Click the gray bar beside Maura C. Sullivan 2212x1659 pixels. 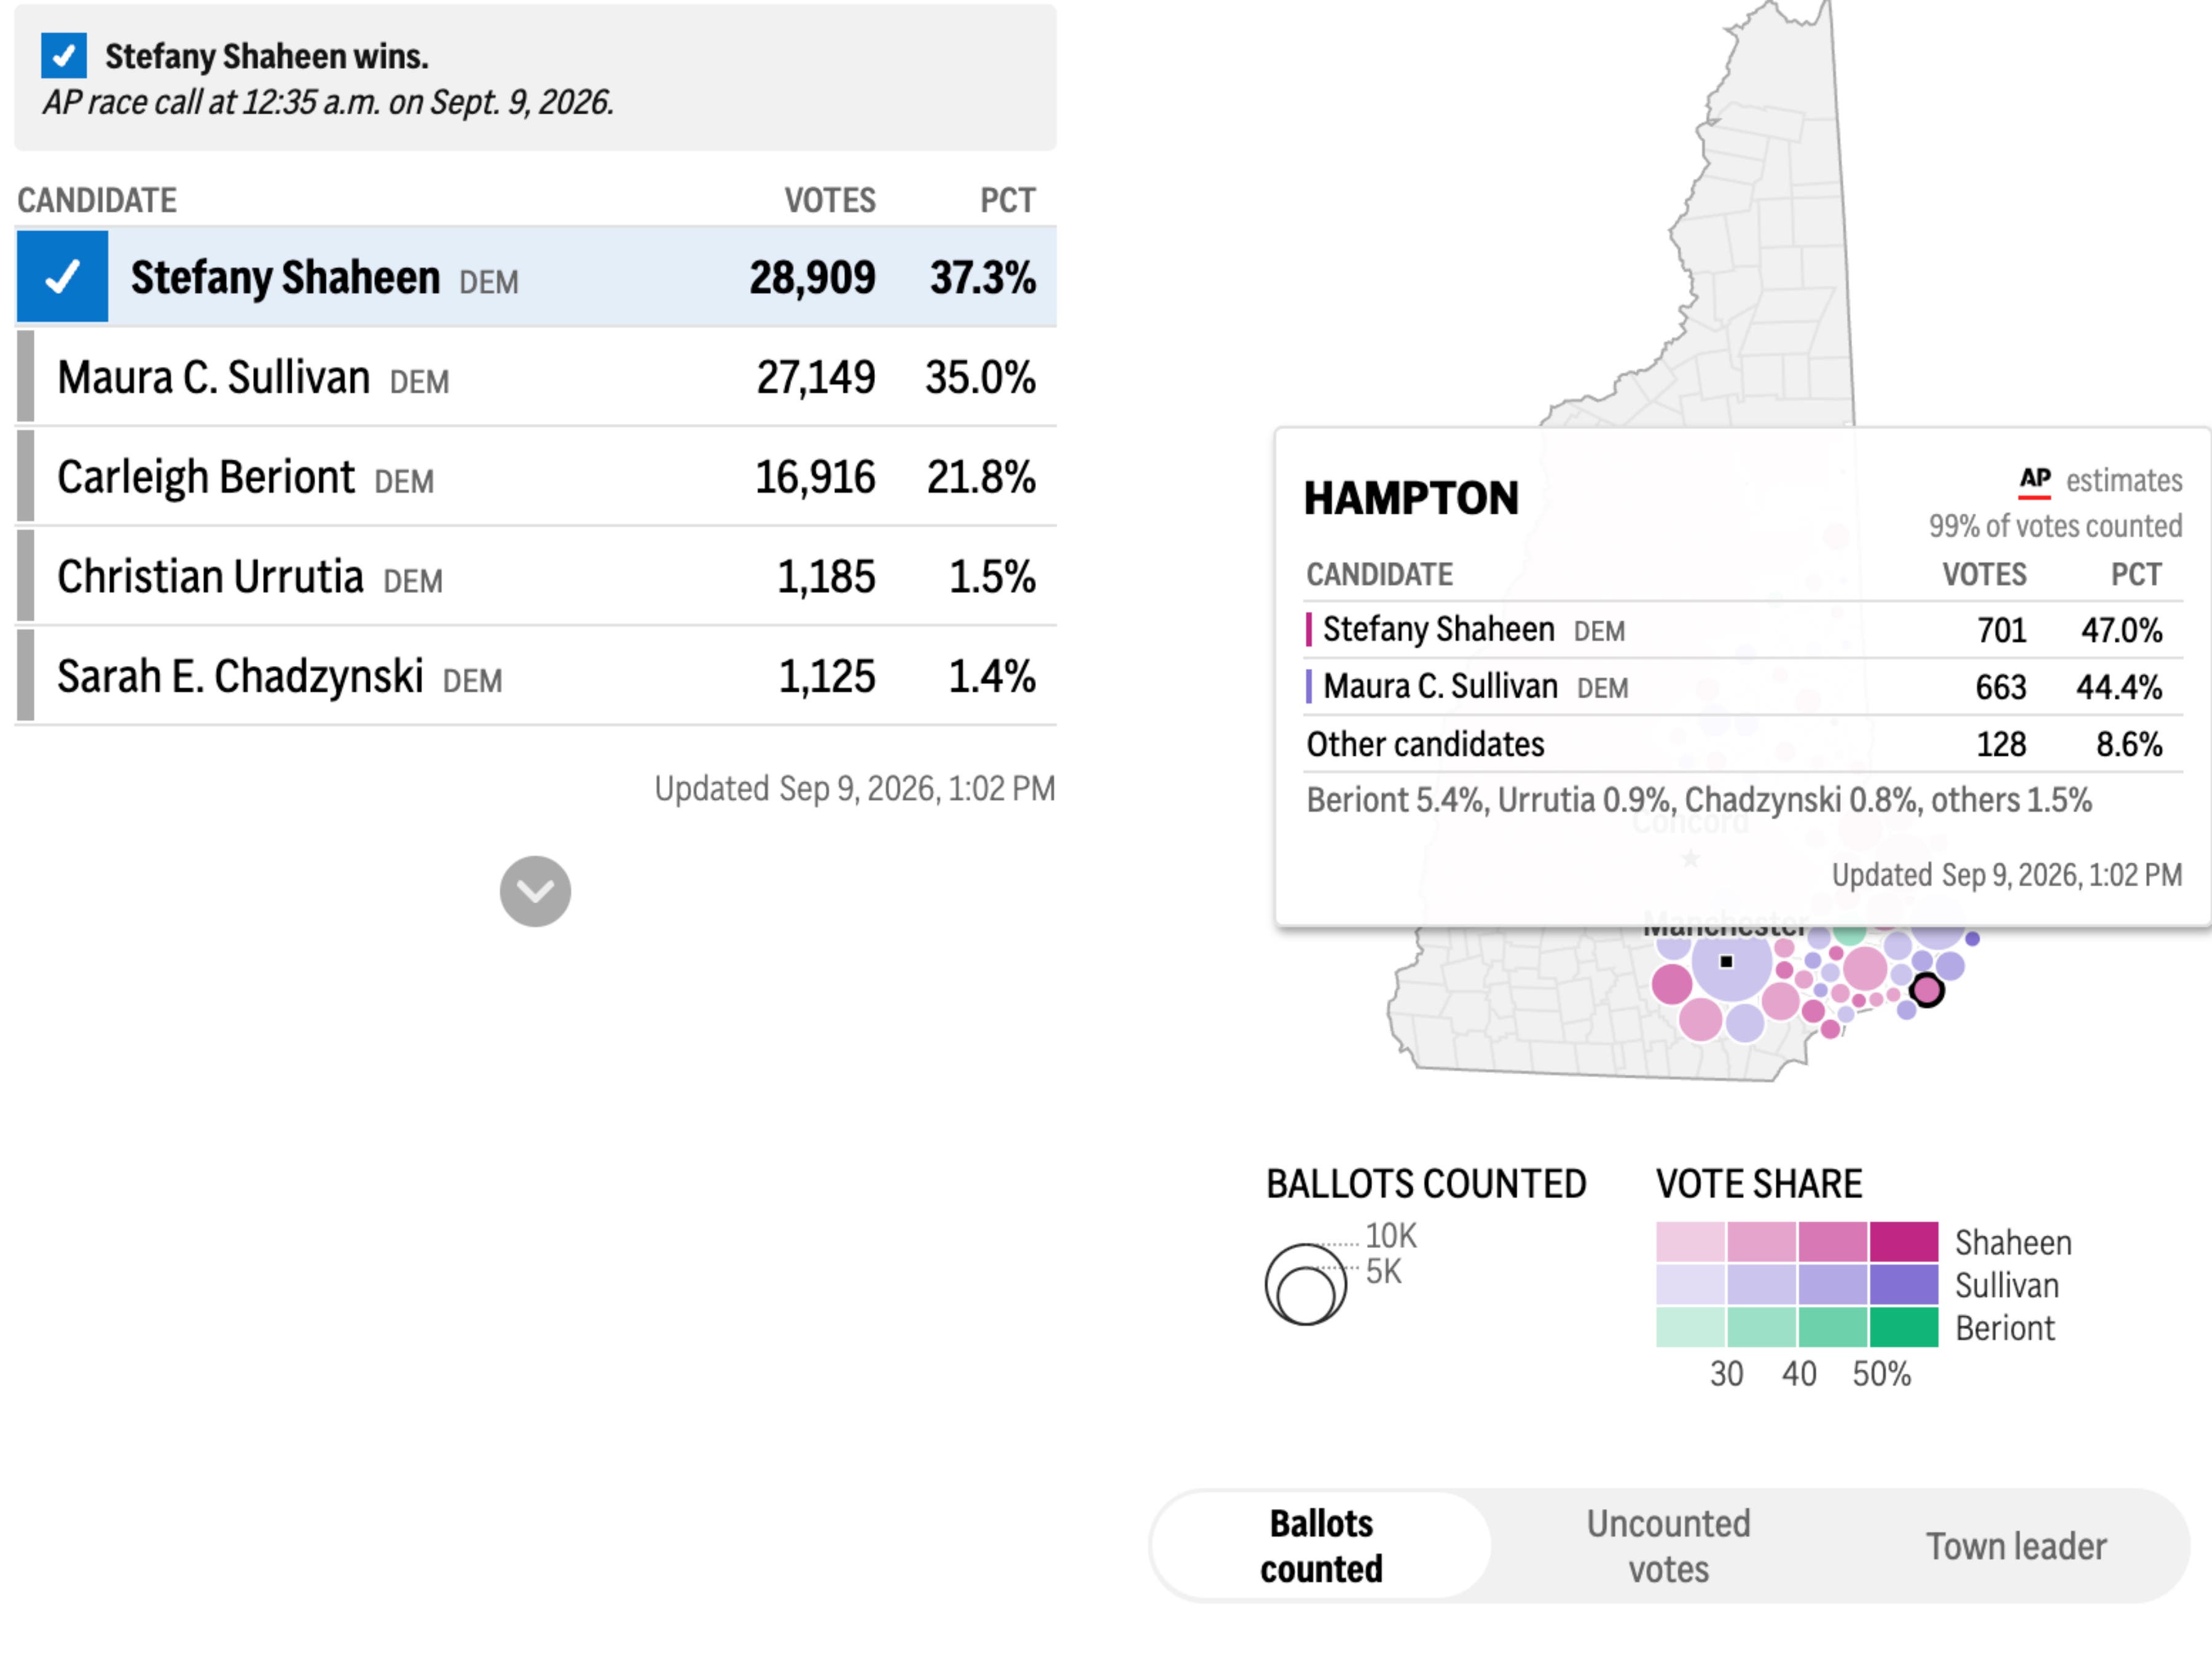[26, 376]
